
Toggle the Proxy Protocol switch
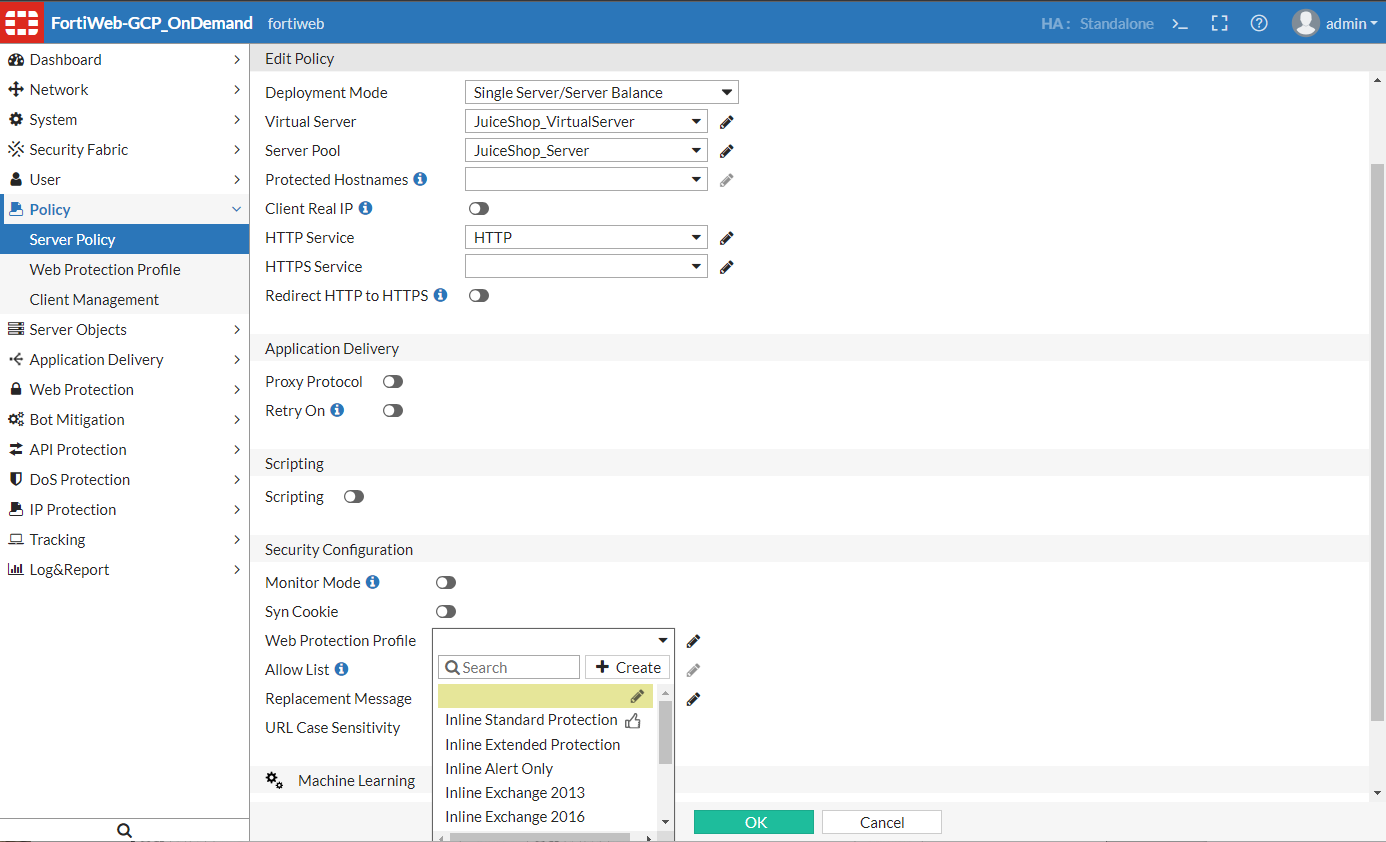point(393,382)
